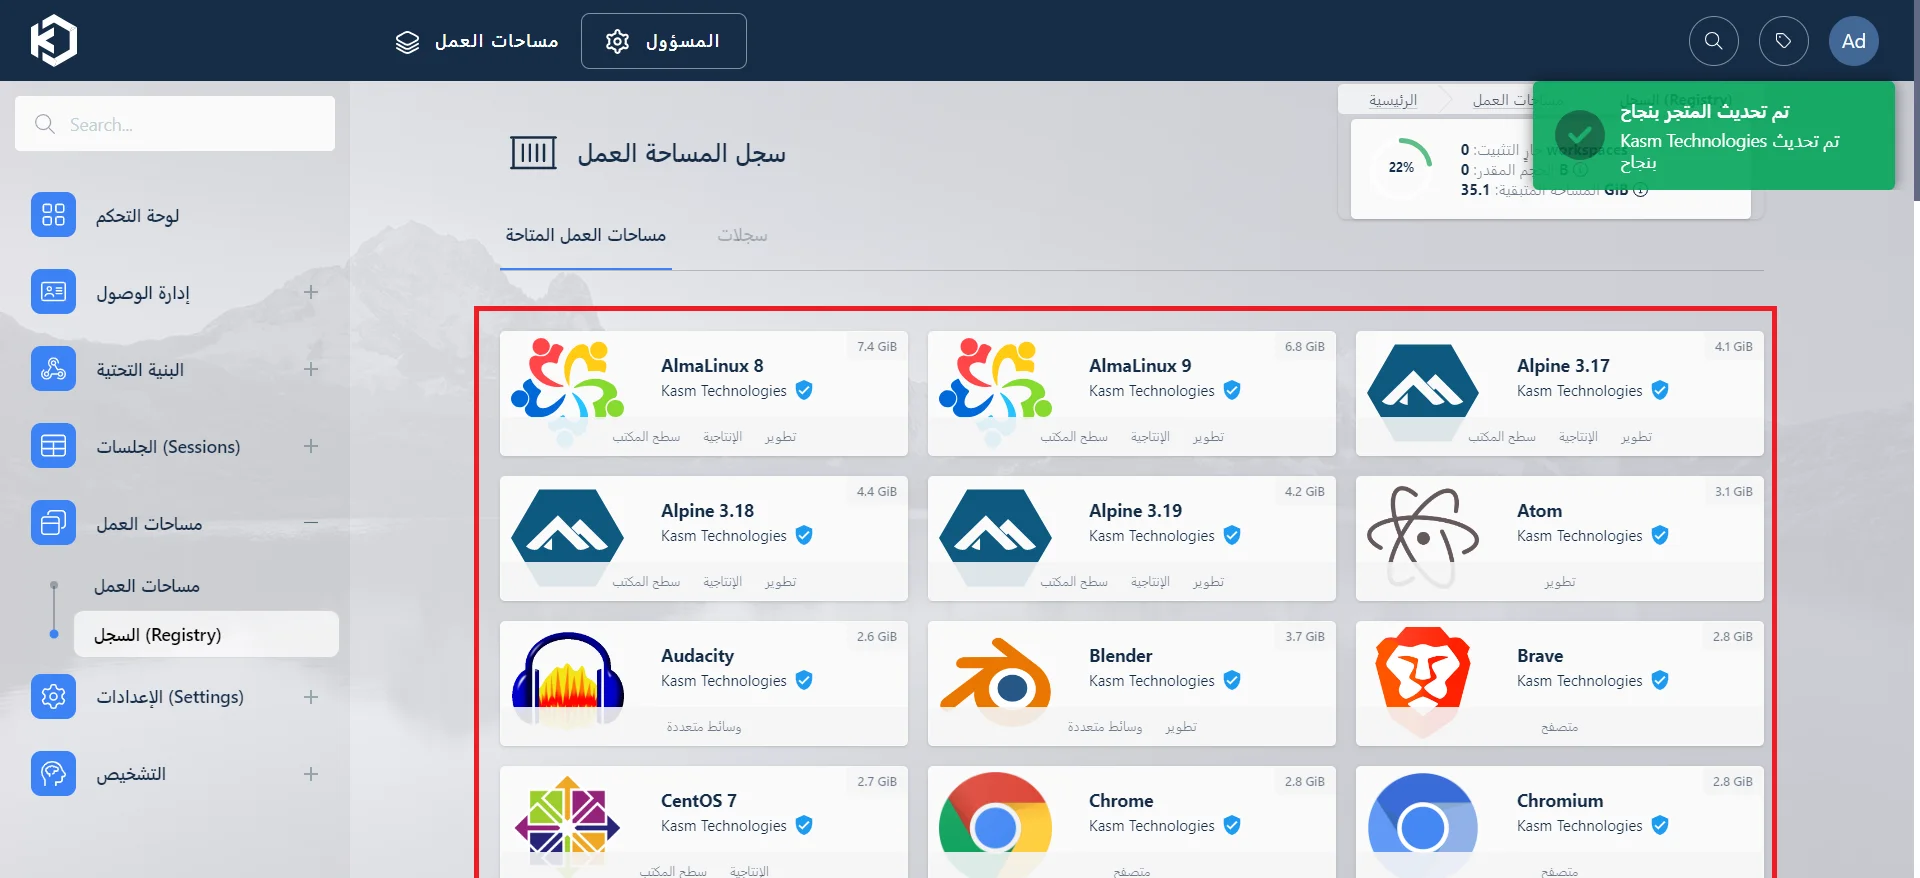Viewport: 1920px width, 878px height.
Task: Click the sidebar Search field
Action: (x=175, y=124)
